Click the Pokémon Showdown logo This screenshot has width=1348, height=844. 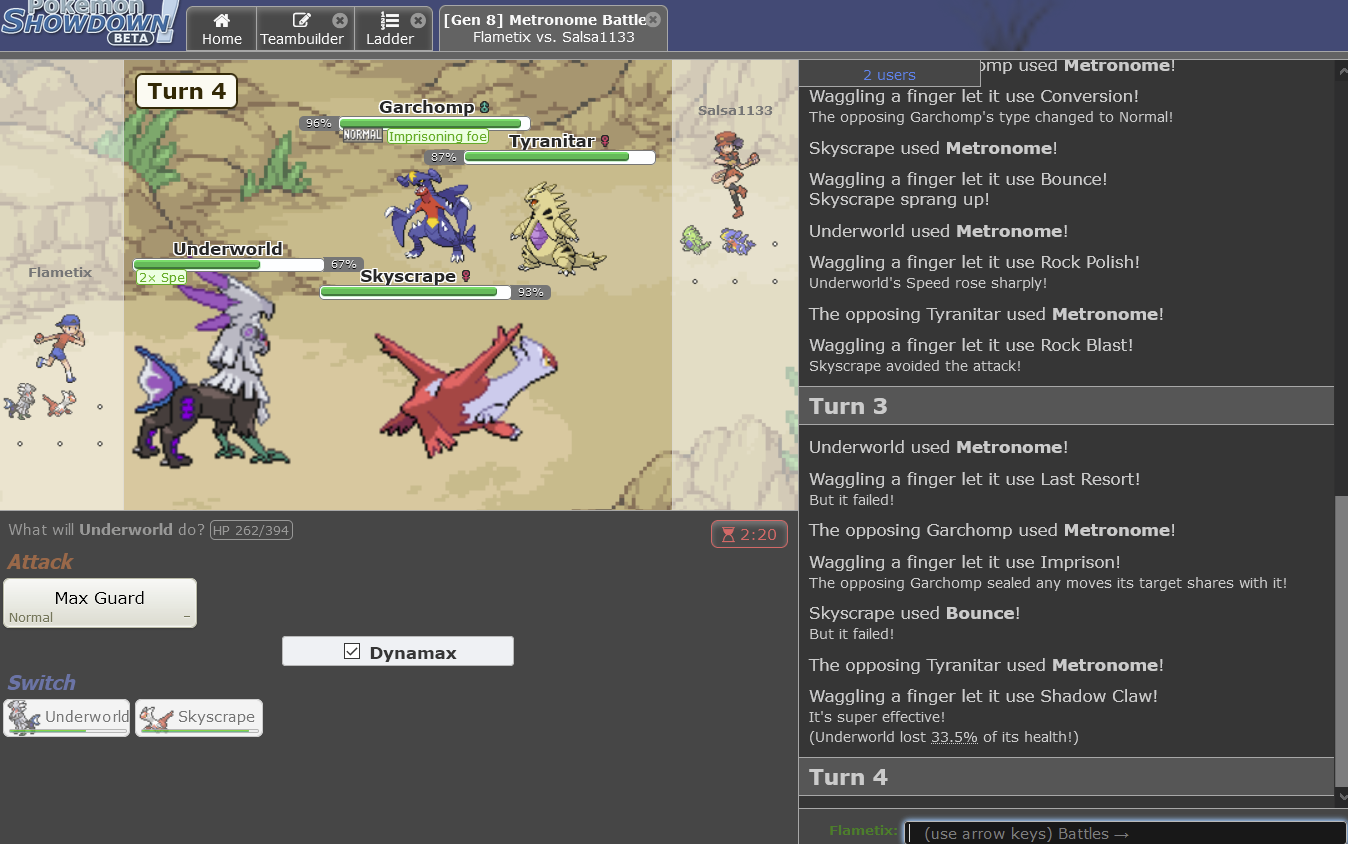tap(90, 22)
